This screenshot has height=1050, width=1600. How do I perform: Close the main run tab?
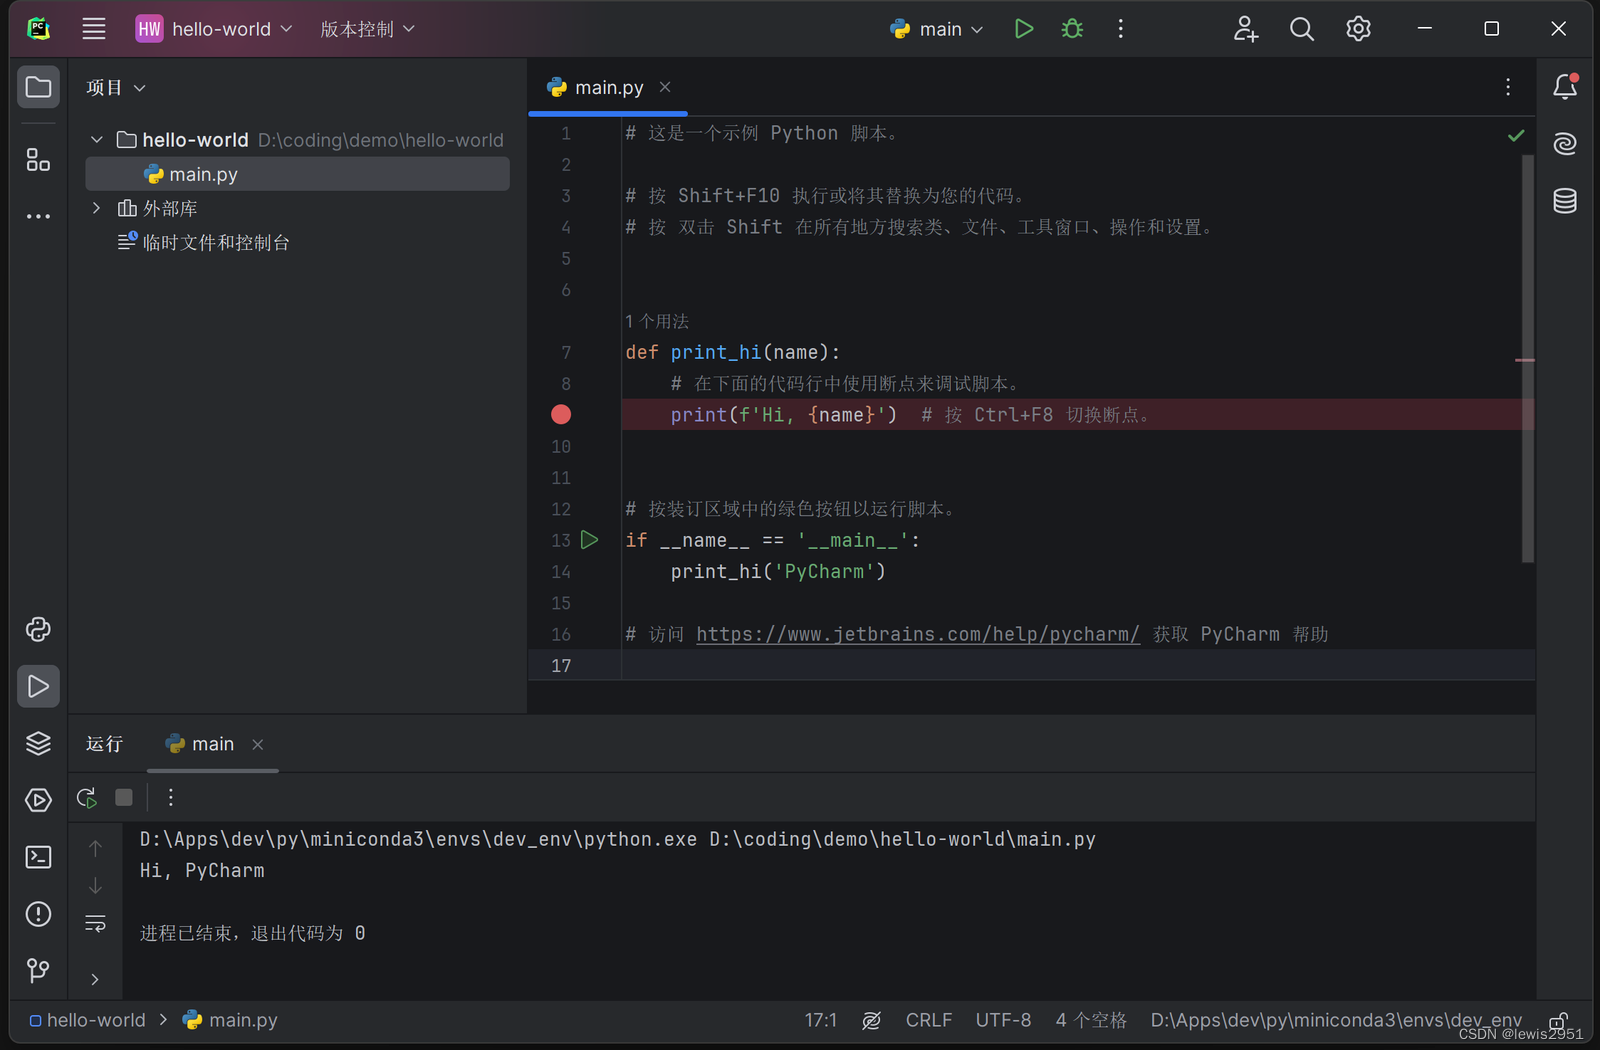click(x=258, y=744)
